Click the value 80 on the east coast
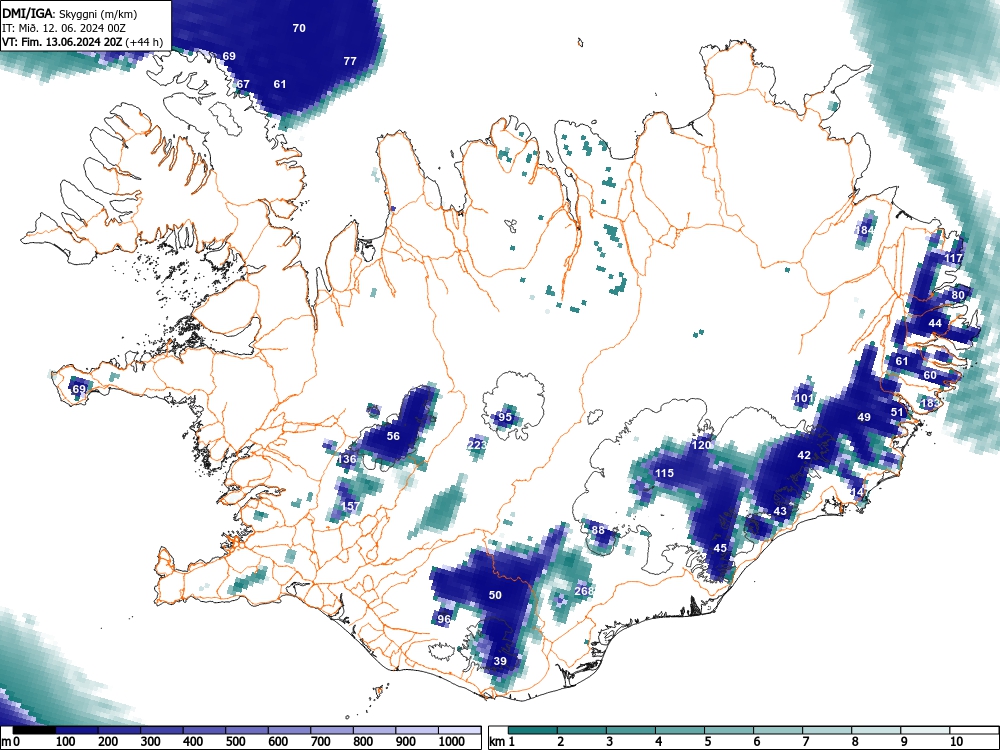The image size is (1000, 750). (x=958, y=295)
